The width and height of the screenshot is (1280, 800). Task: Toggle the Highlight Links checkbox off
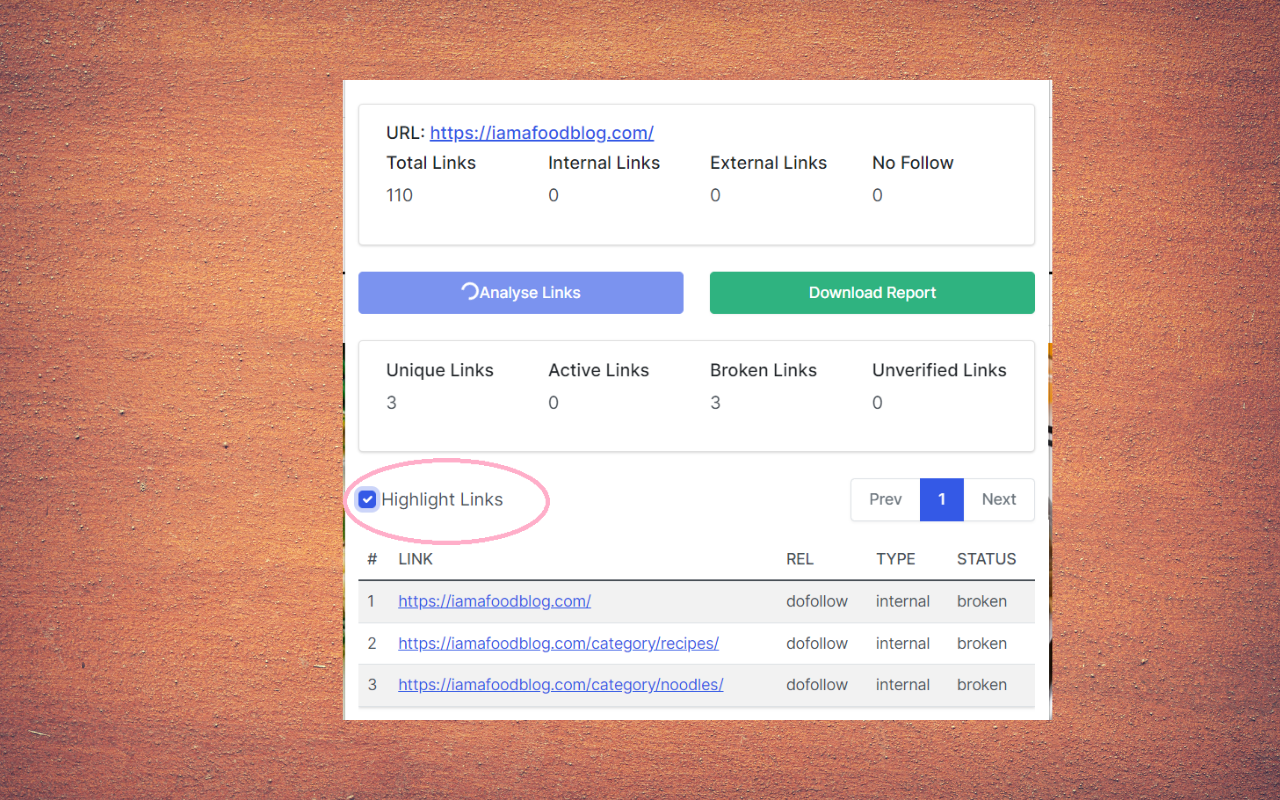(367, 499)
